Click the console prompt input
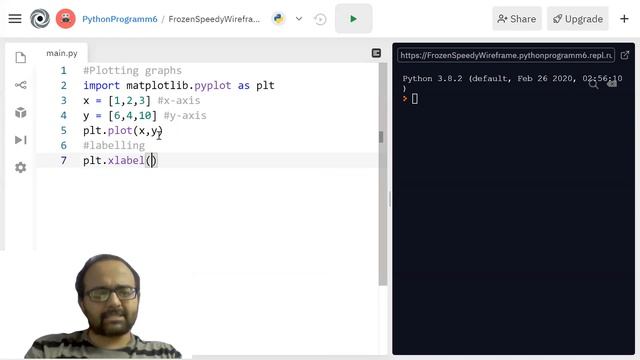The width and height of the screenshot is (640, 360). pyautogui.click(x=415, y=99)
